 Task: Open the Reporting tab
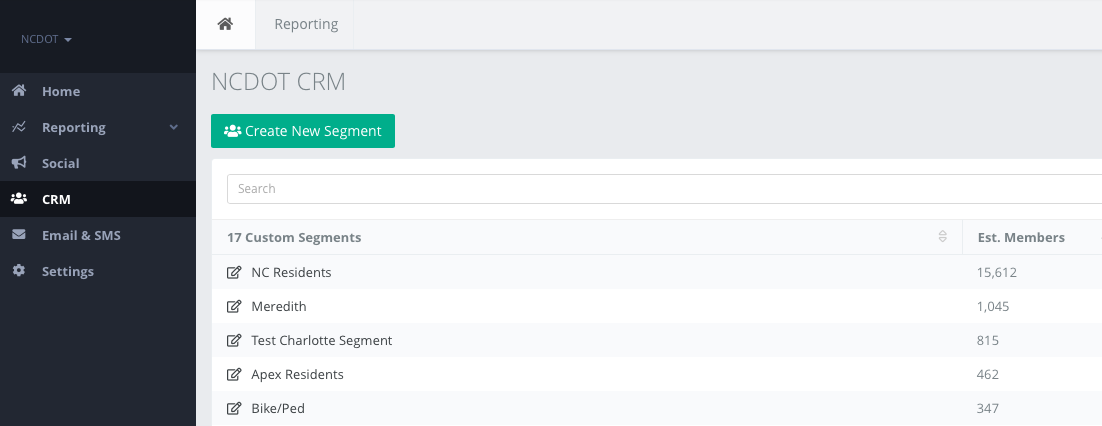click(306, 24)
